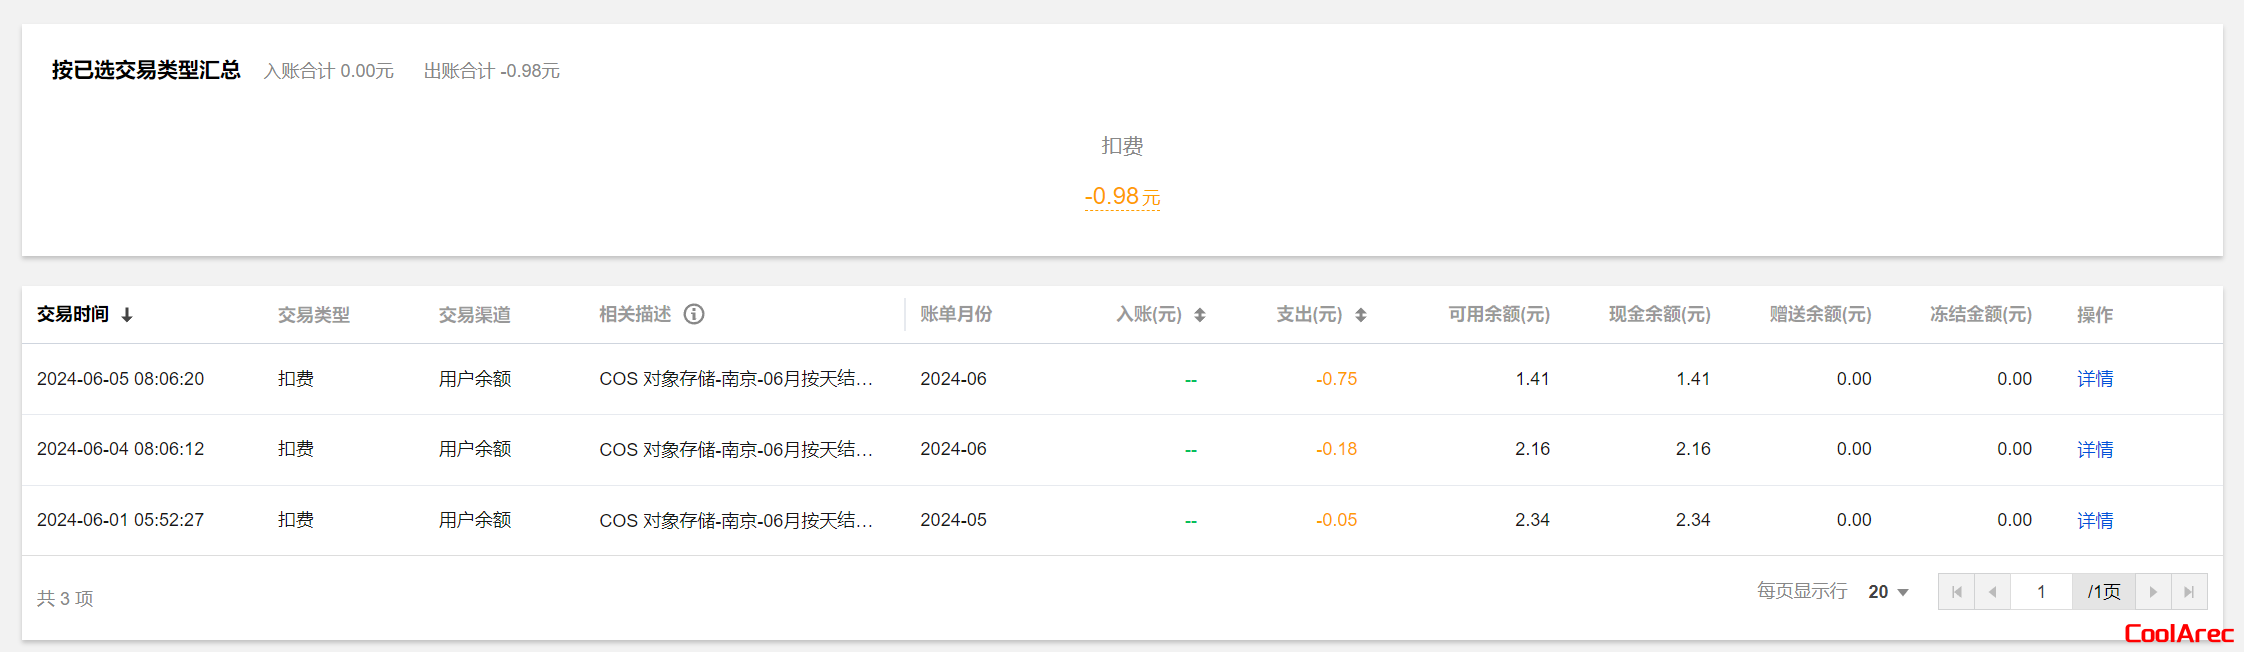Click the -0.98元 扣费 summary amount

point(1122,196)
